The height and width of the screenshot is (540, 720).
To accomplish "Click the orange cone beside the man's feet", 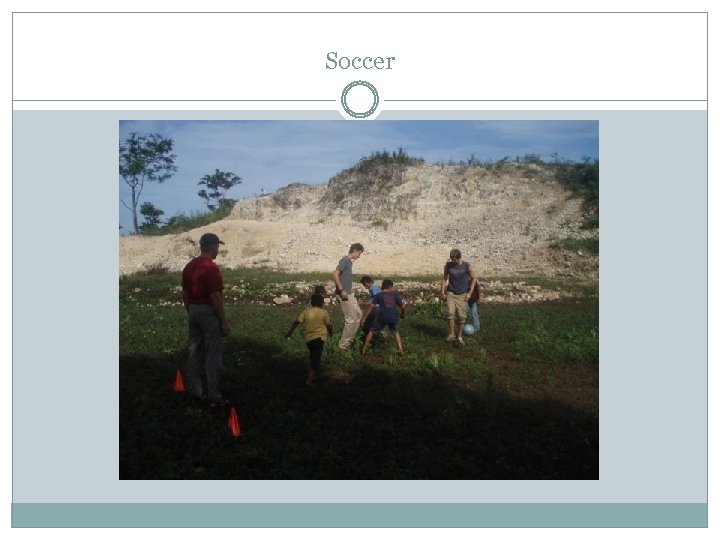I will click(x=179, y=381).
